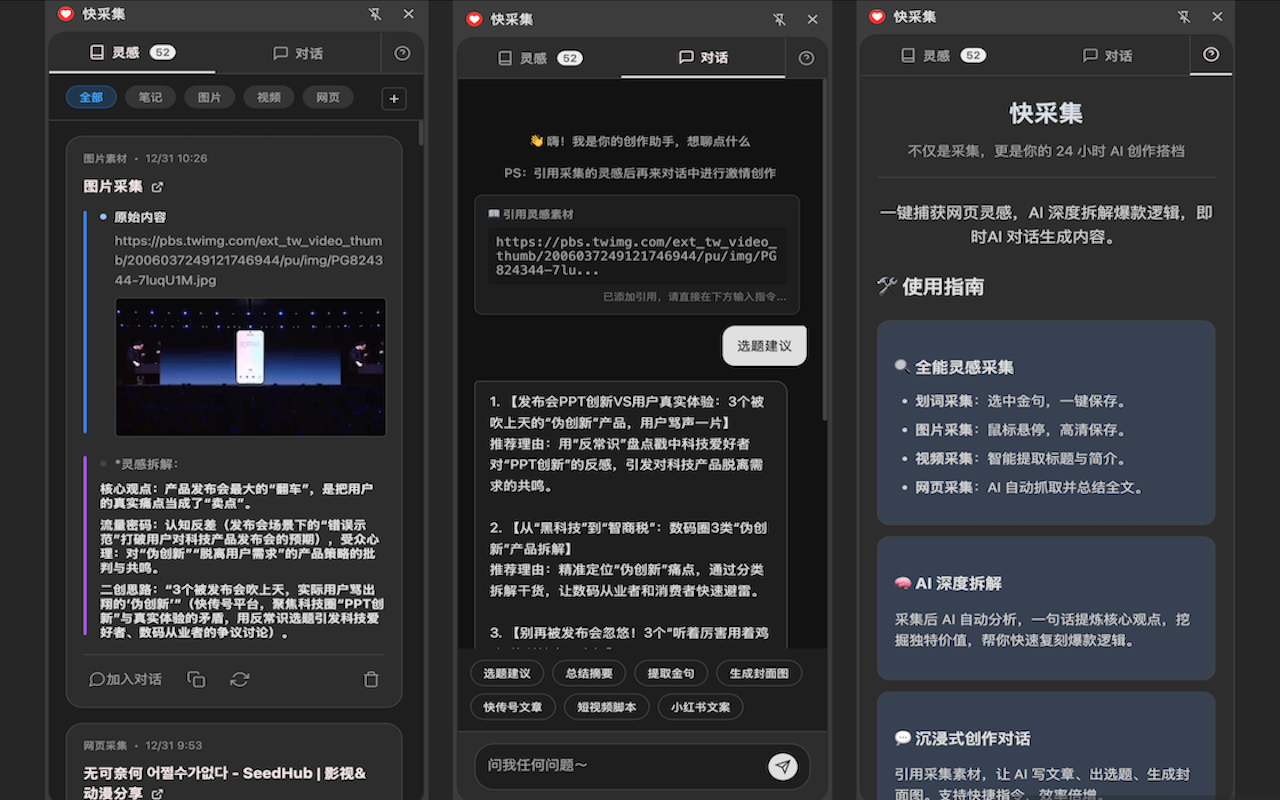Click the 快传号文章 quick command

pyautogui.click(x=513, y=707)
